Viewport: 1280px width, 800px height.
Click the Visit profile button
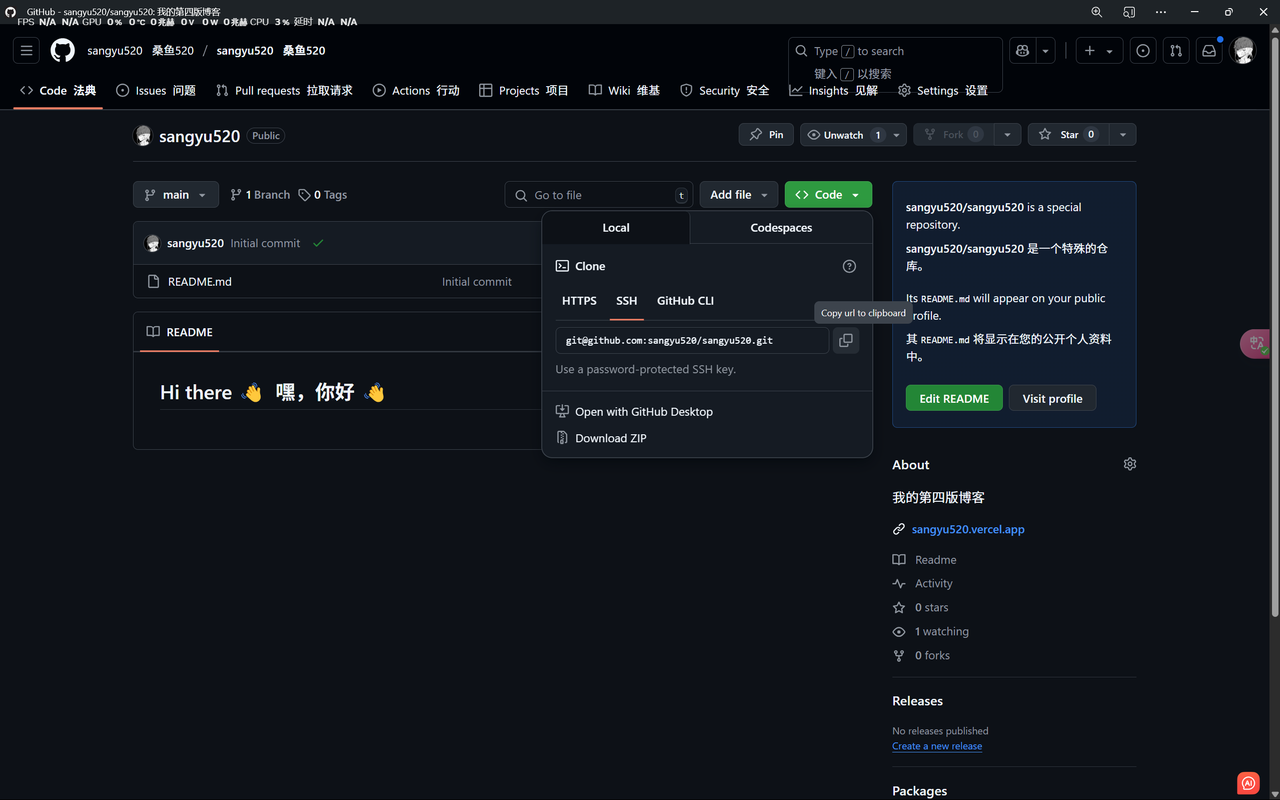tap(1052, 398)
